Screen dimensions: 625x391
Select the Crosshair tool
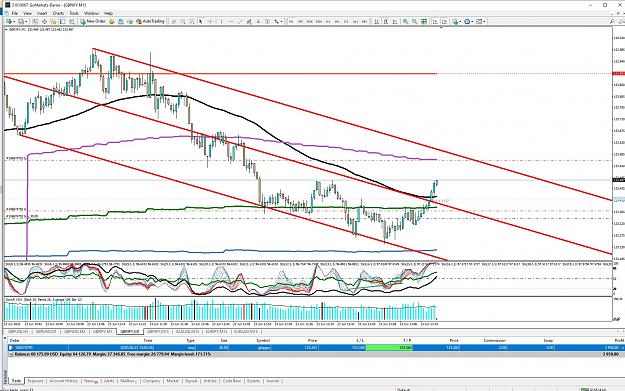pyautogui.click(x=210, y=22)
